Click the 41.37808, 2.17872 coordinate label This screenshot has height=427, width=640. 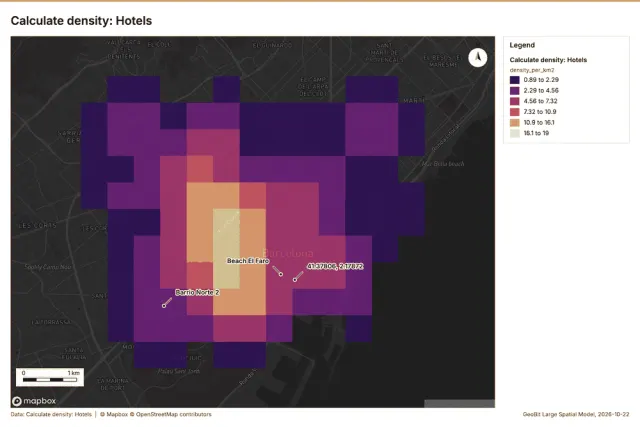coord(335,266)
